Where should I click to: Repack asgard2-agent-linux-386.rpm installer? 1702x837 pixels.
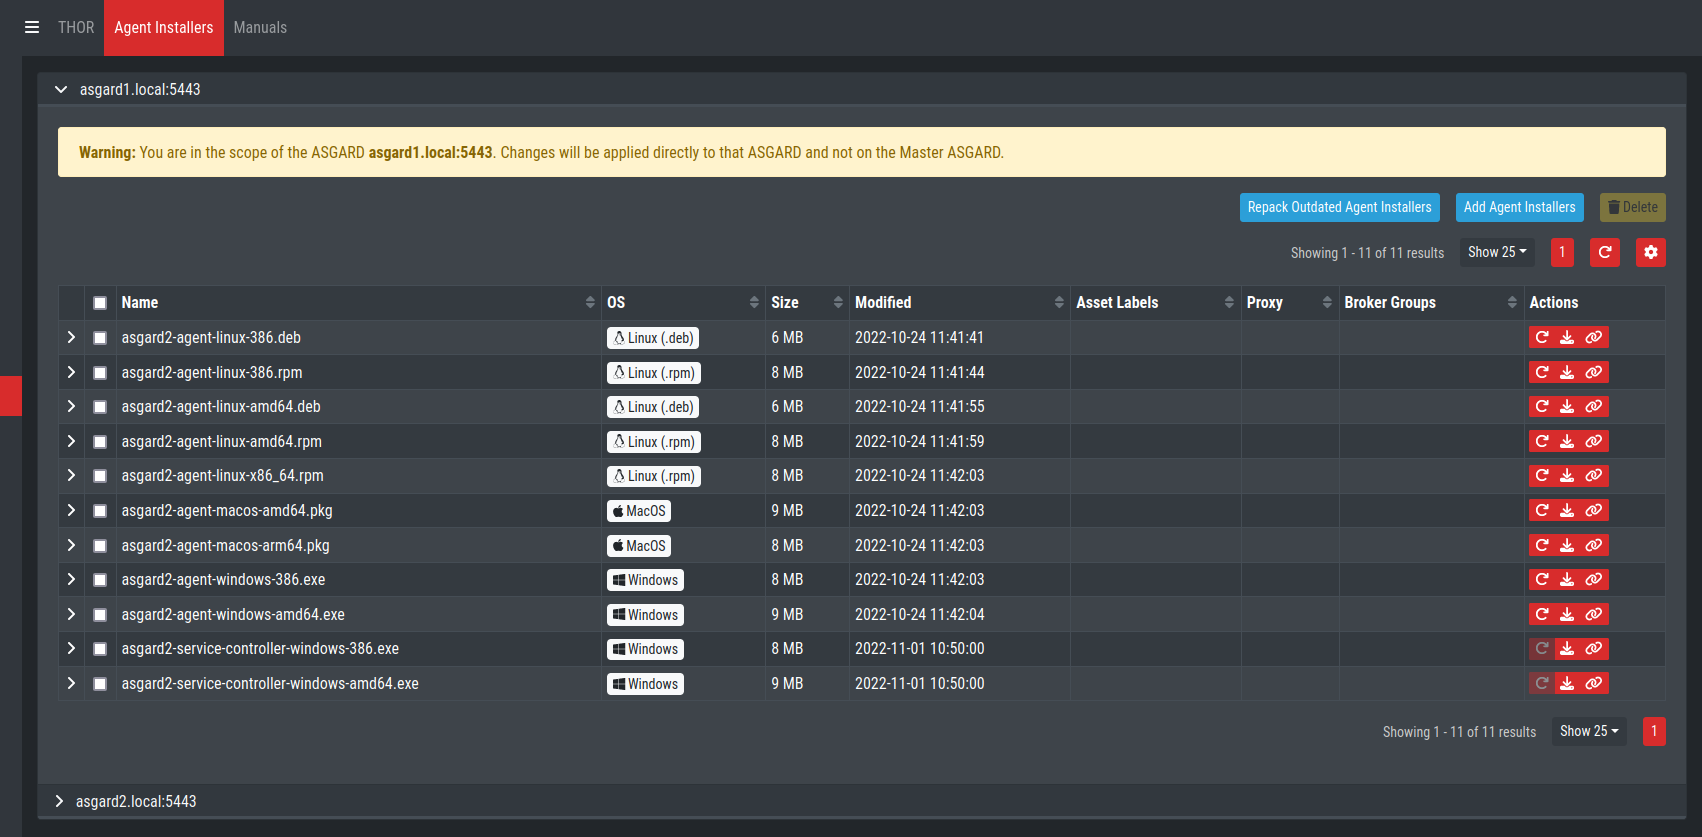(1542, 373)
